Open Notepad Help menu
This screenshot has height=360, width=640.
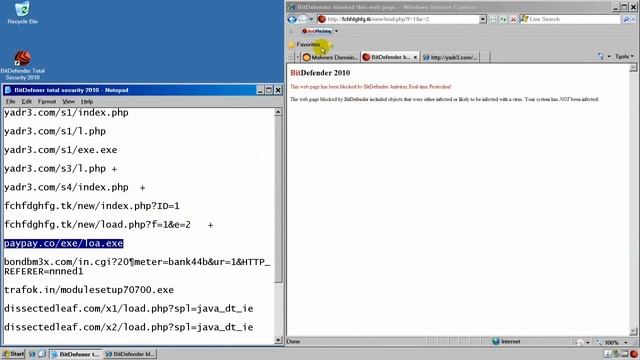(87, 101)
